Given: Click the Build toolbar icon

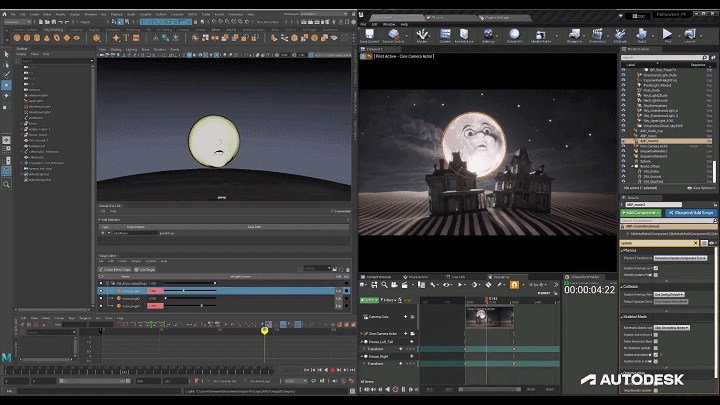Looking at the screenshot, I should [x=642, y=34].
